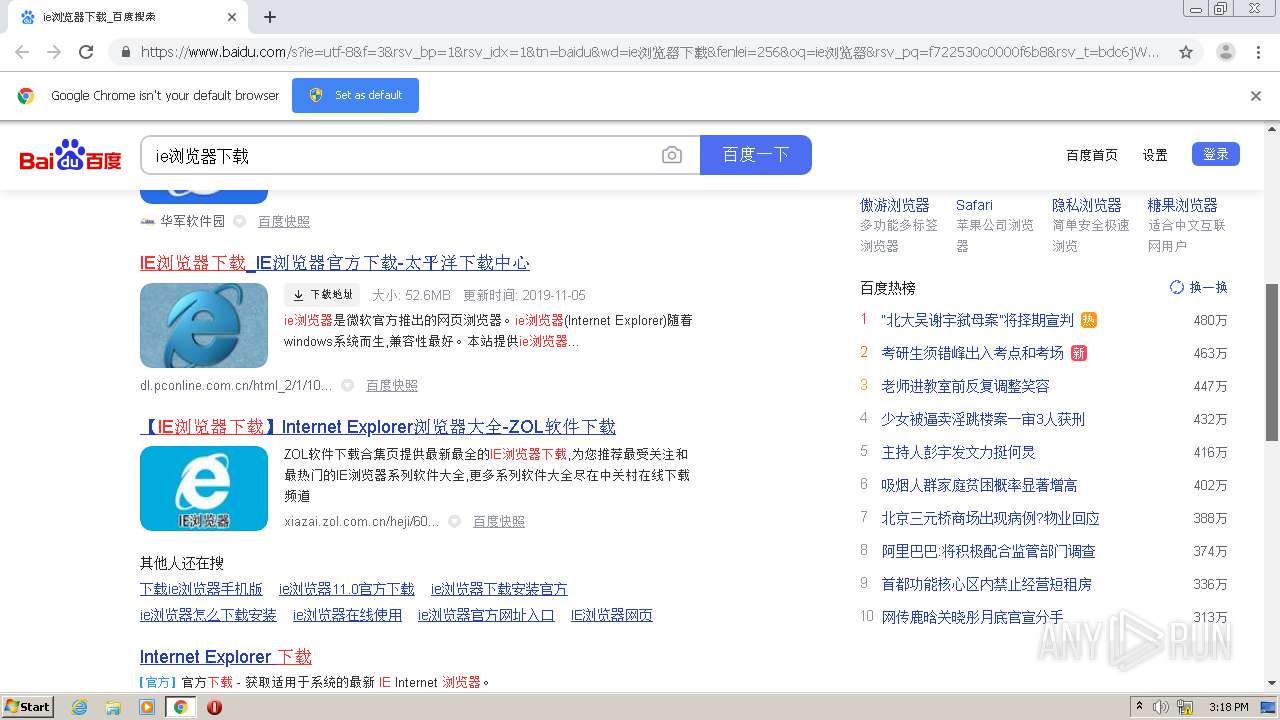This screenshot has width=1280, height=720.
Task: Open 糖果浏览器 related browser link
Action: pyautogui.click(x=1183, y=205)
